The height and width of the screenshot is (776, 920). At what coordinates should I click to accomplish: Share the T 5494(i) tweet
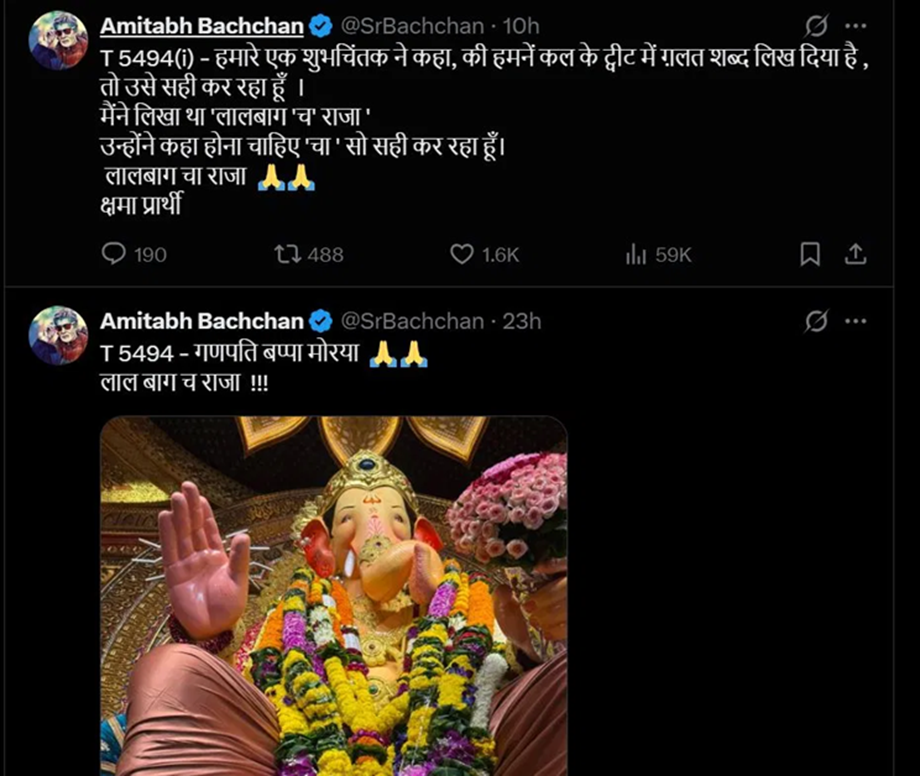tap(855, 255)
